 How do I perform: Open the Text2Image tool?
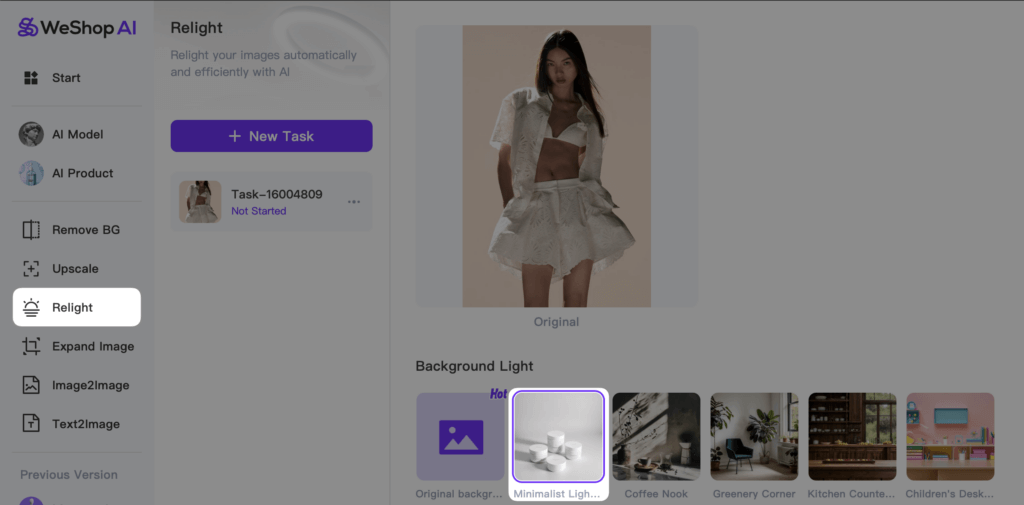pos(76,424)
